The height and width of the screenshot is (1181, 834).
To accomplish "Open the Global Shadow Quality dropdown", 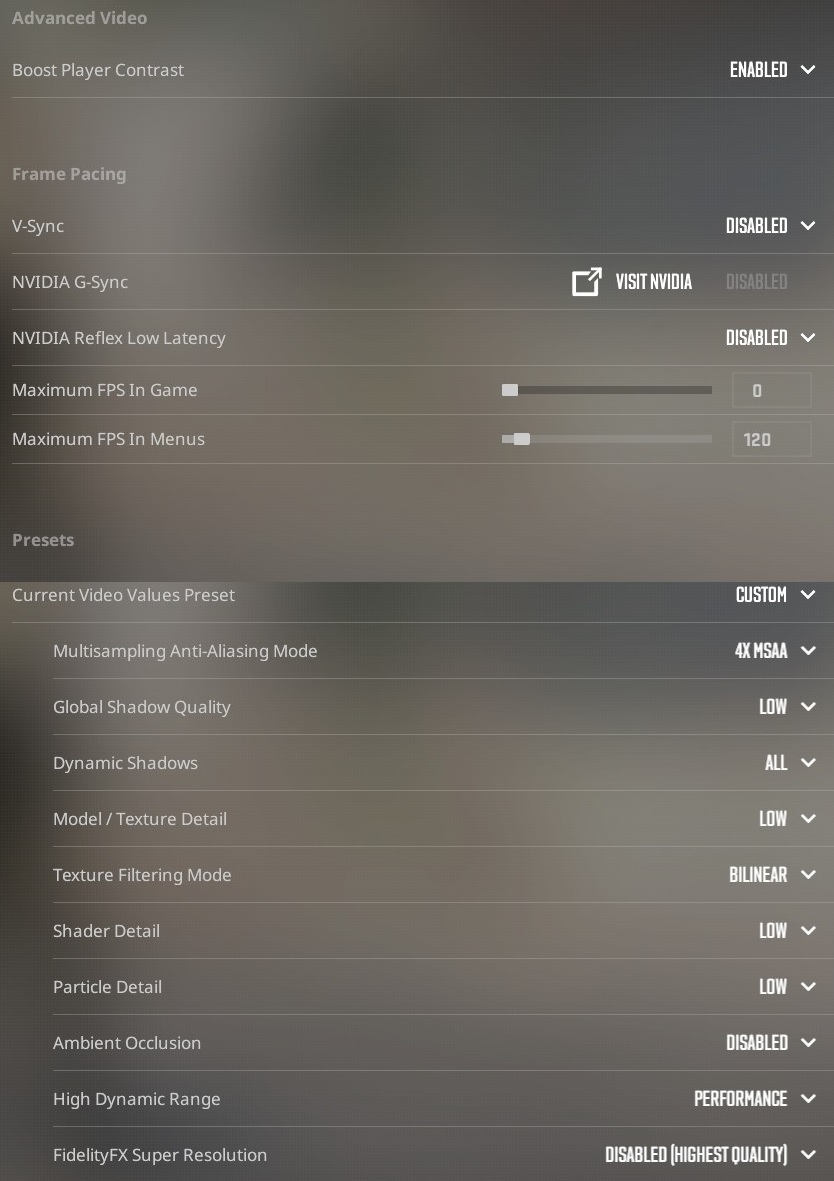I will (787, 707).
